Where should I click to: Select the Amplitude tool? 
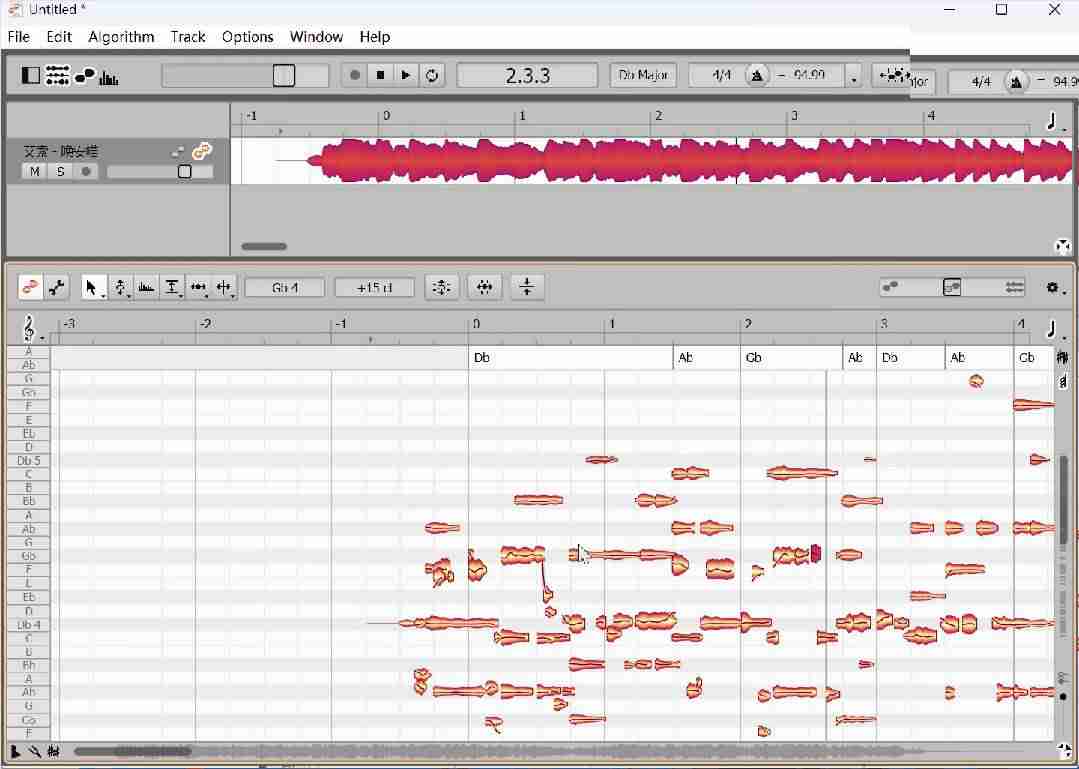click(146, 288)
